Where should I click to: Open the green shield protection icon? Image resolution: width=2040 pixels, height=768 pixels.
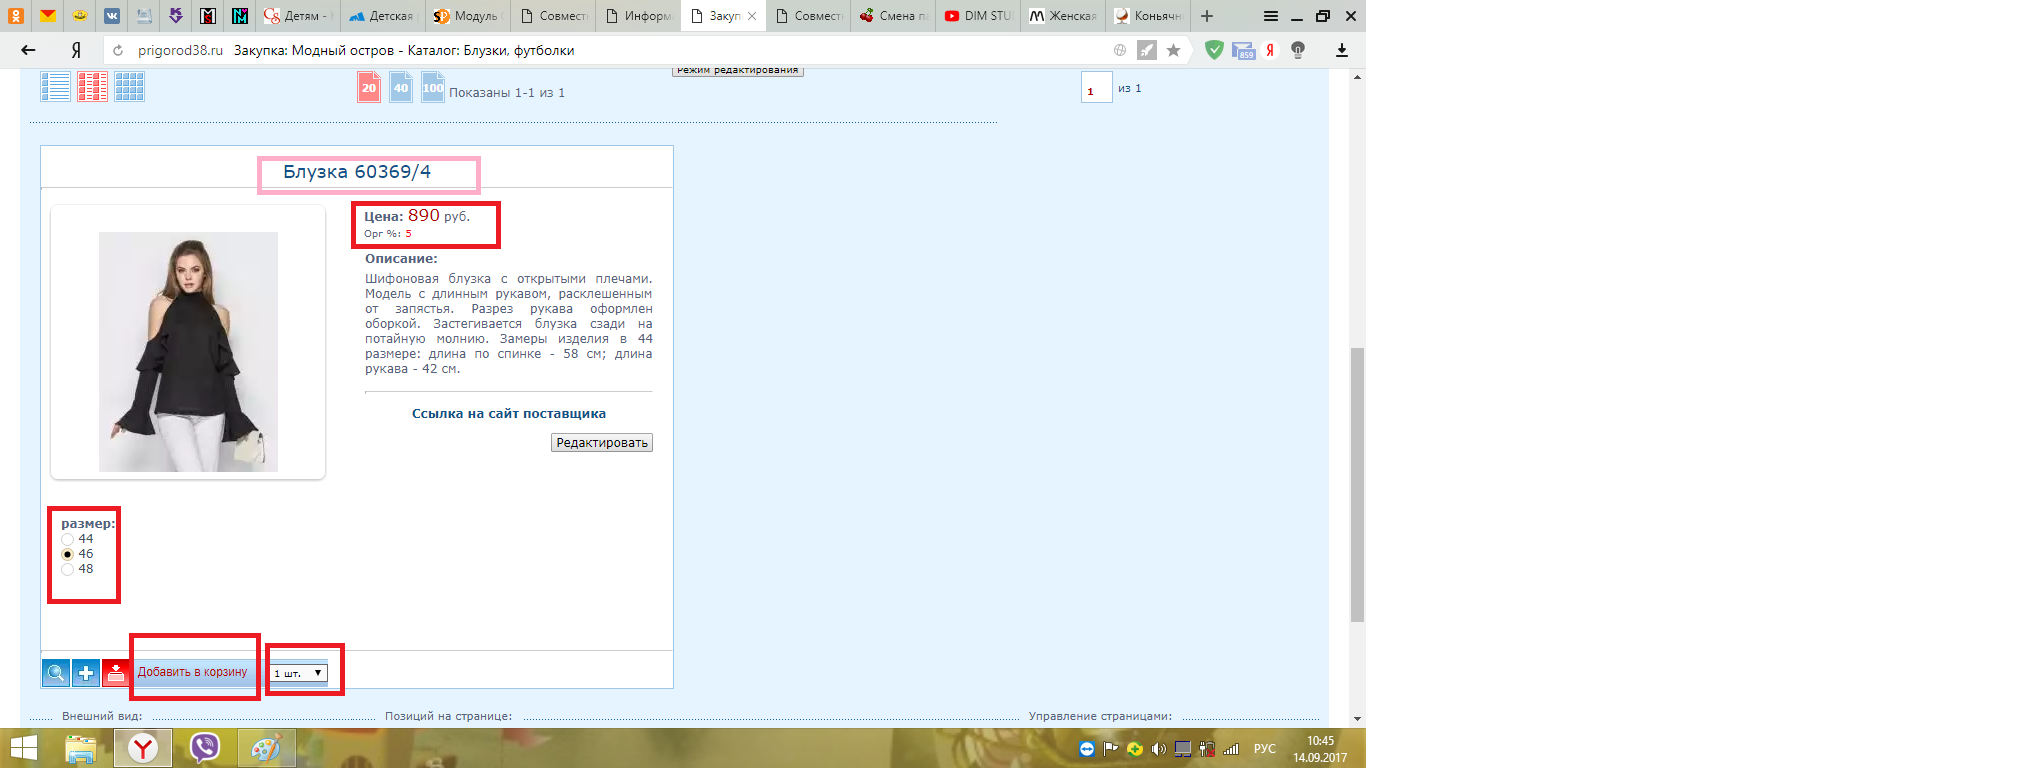pos(1214,50)
